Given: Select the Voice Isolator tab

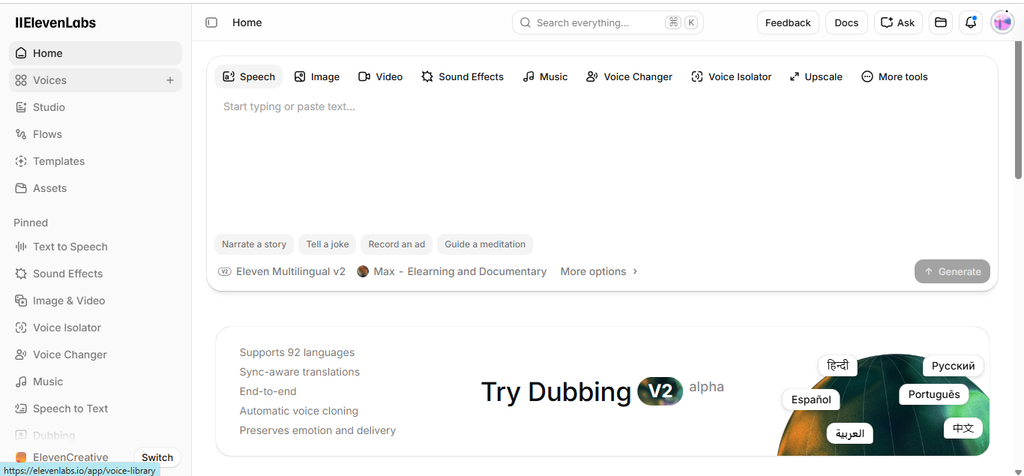Looking at the screenshot, I should point(731,77).
